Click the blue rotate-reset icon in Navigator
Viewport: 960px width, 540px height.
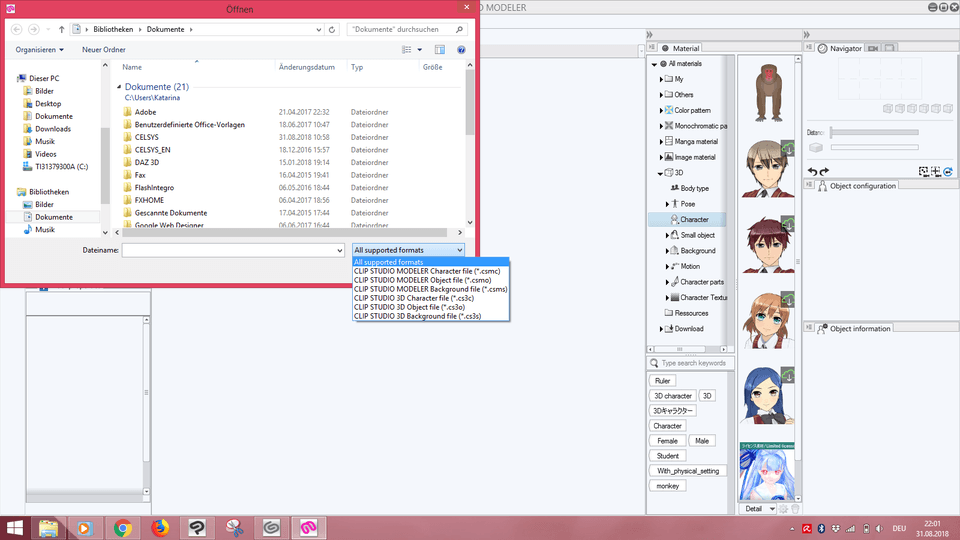point(947,171)
